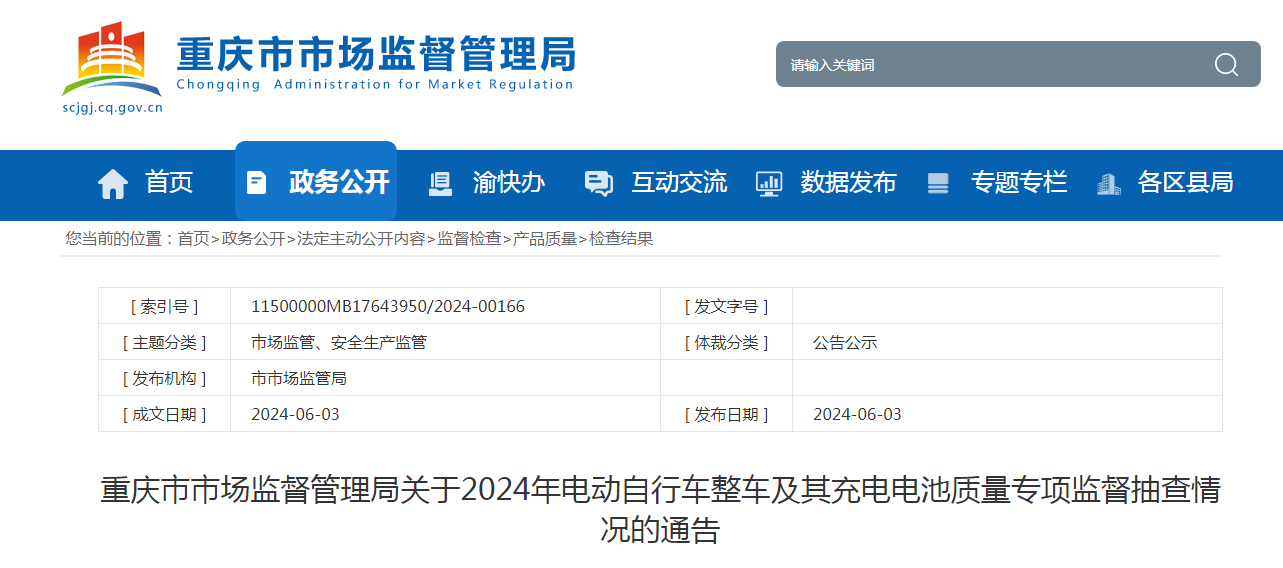Select the 渝快办 menu item
This screenshot has height=568, width=1283.
[x=509, y=182]
